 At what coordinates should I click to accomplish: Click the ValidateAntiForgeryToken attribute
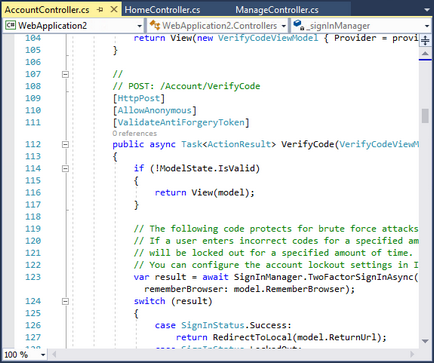click(181, 122)
